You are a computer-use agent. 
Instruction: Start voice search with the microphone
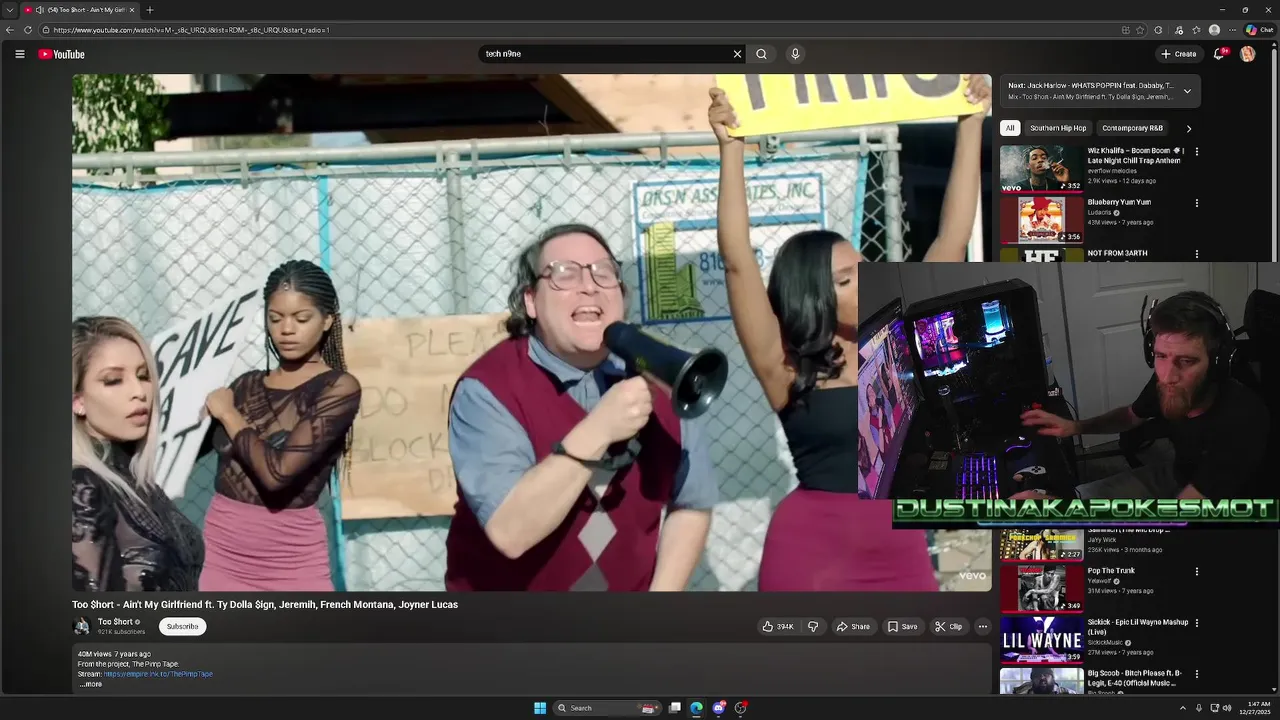pyautogui.click(x=795, y=54)
